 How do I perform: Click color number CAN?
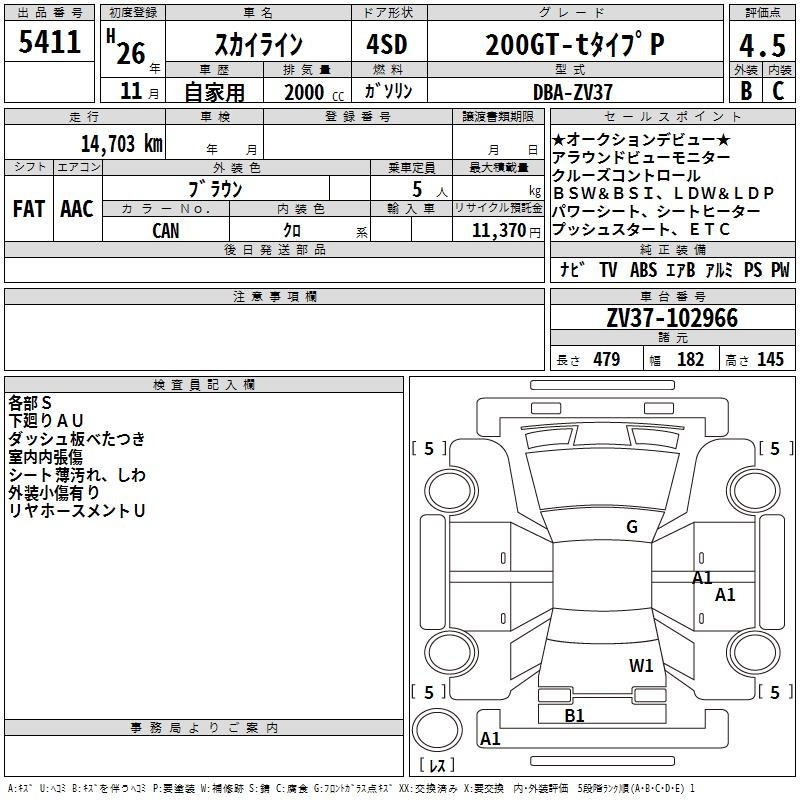click(x=166, y=231)
